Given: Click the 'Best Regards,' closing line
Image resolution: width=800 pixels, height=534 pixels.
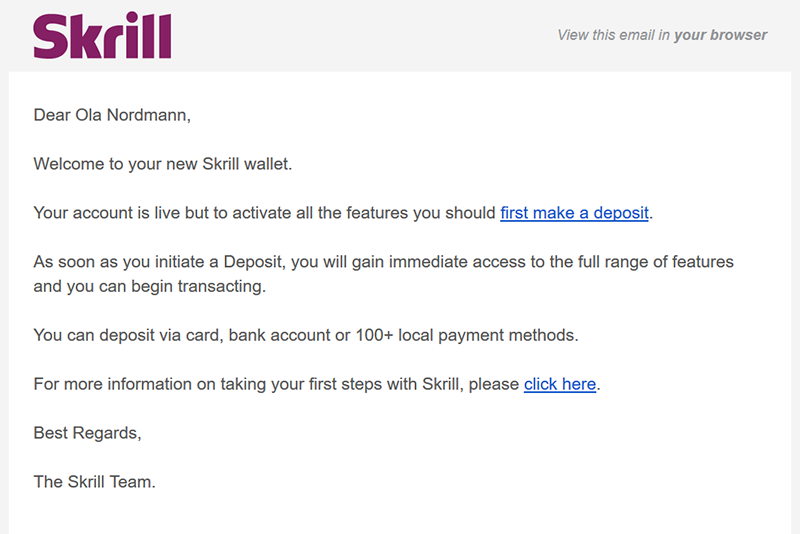Looking at the screenshot, I should (87, 433).
